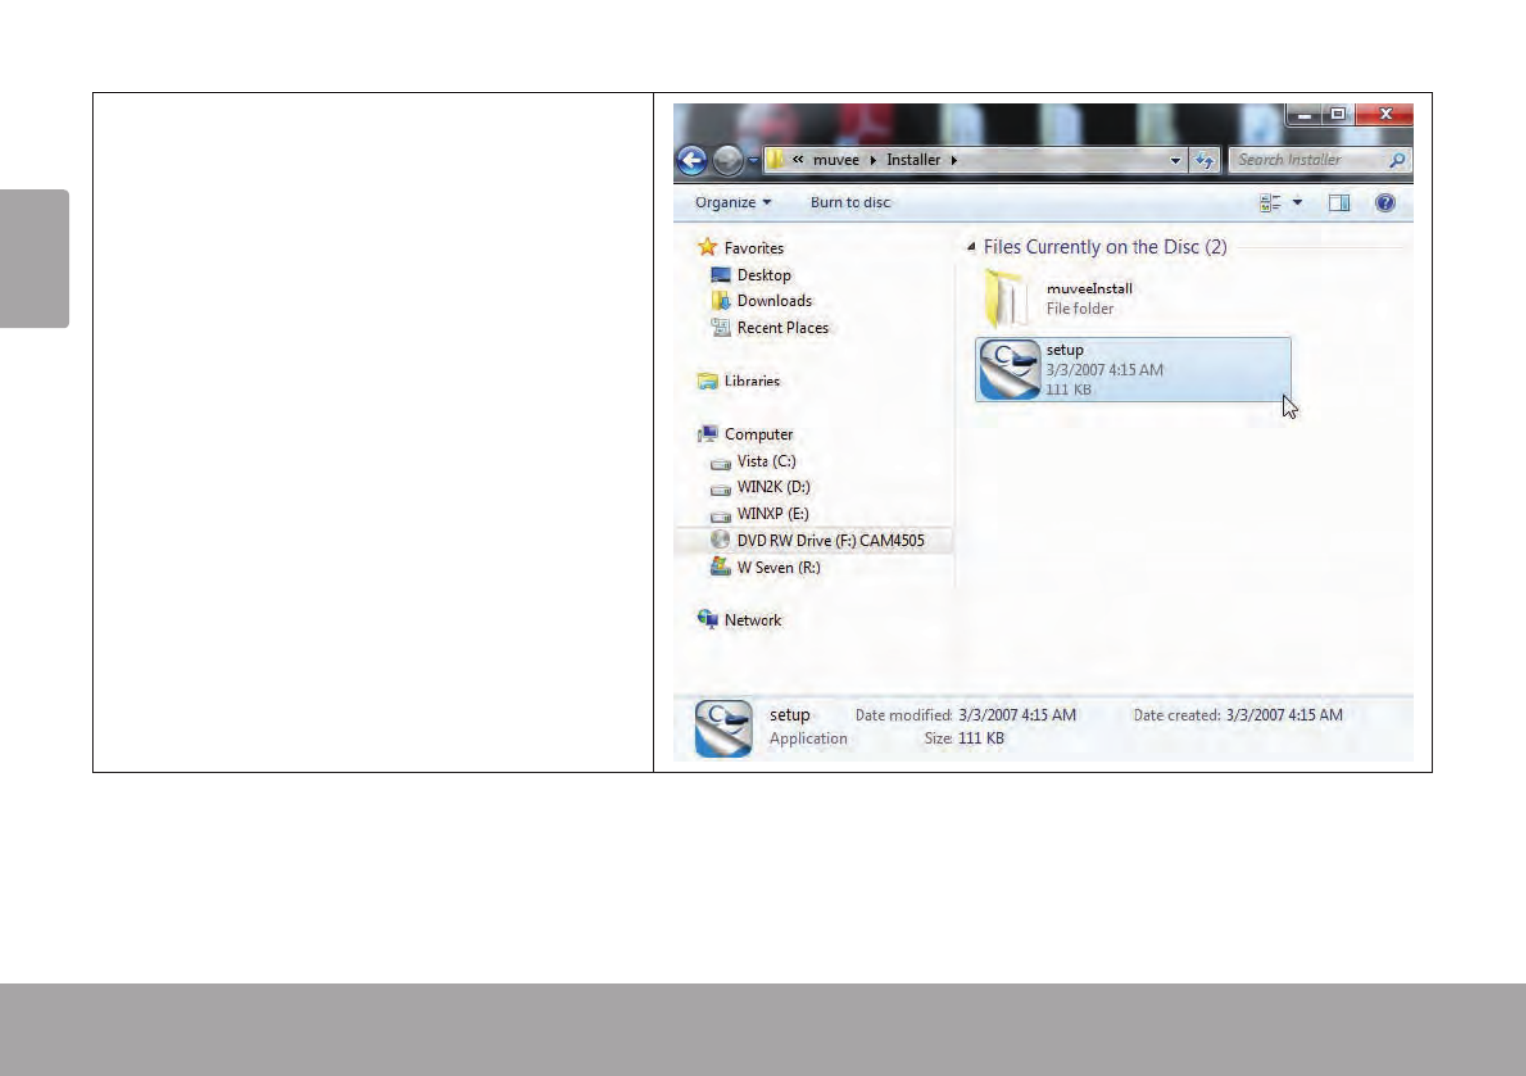Click the Computer icon in sidebar
This screenshot has width=1526, height=1076.
pyautogui.click(x=708, y=434)
